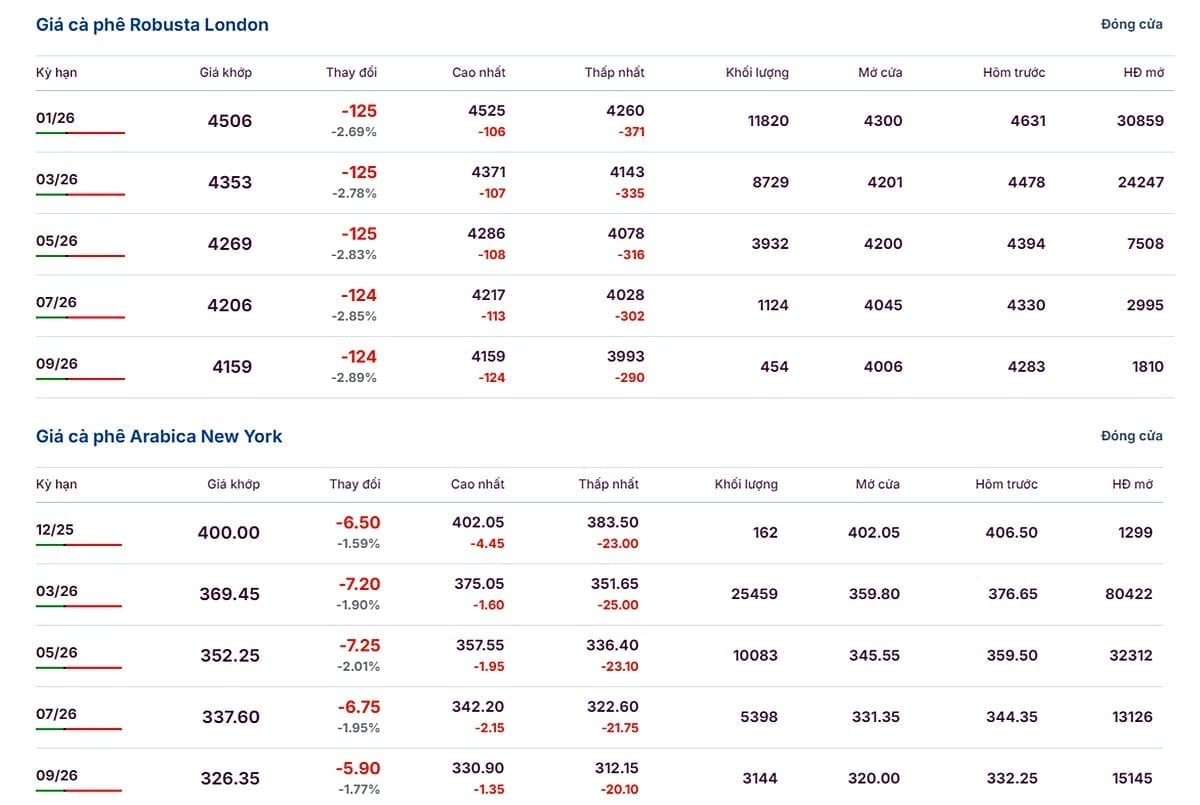The width and height of the screenshot is (1200, 805).
Task: Click the 'Giá cà phê Arabica New York' heading
Action: click(x=159, y=437)
